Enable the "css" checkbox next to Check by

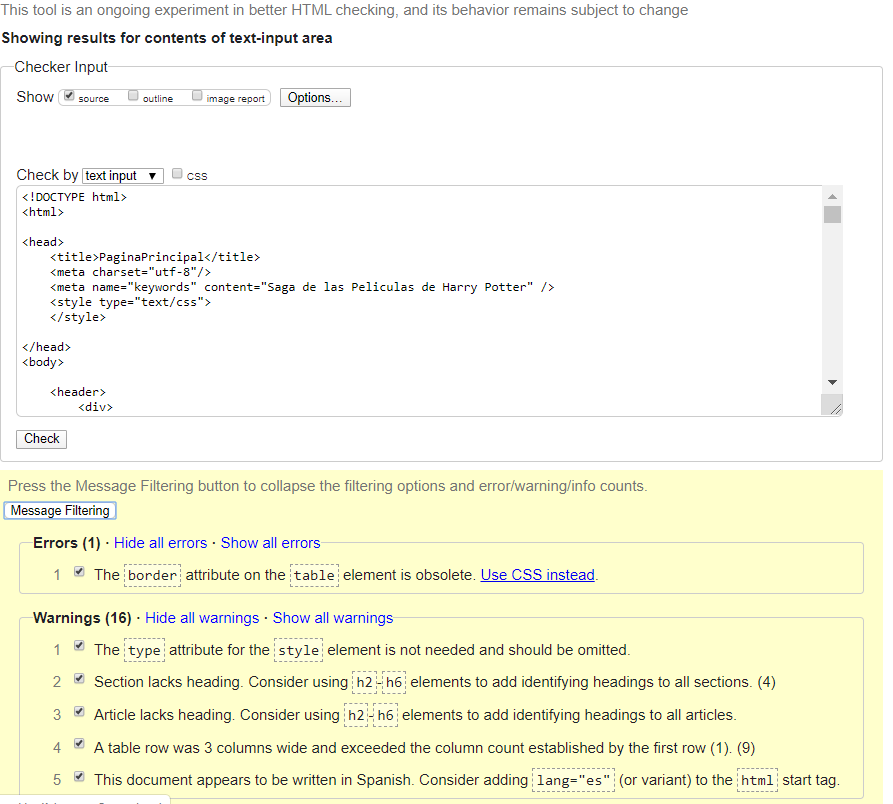[x=177, y=173]
